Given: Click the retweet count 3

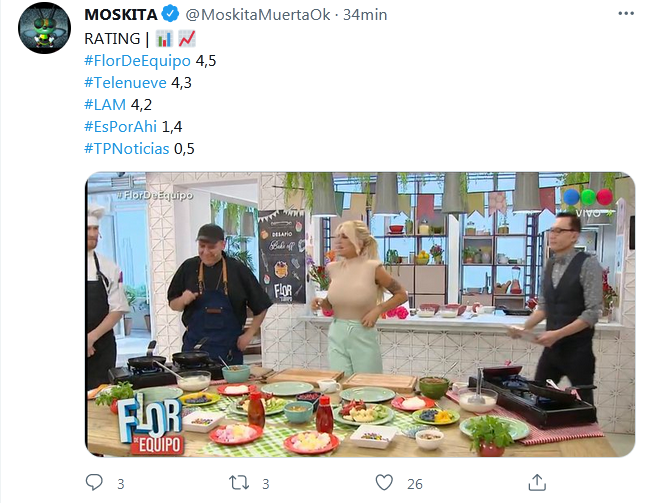Looking at the screenshot, I should point(266,484).
